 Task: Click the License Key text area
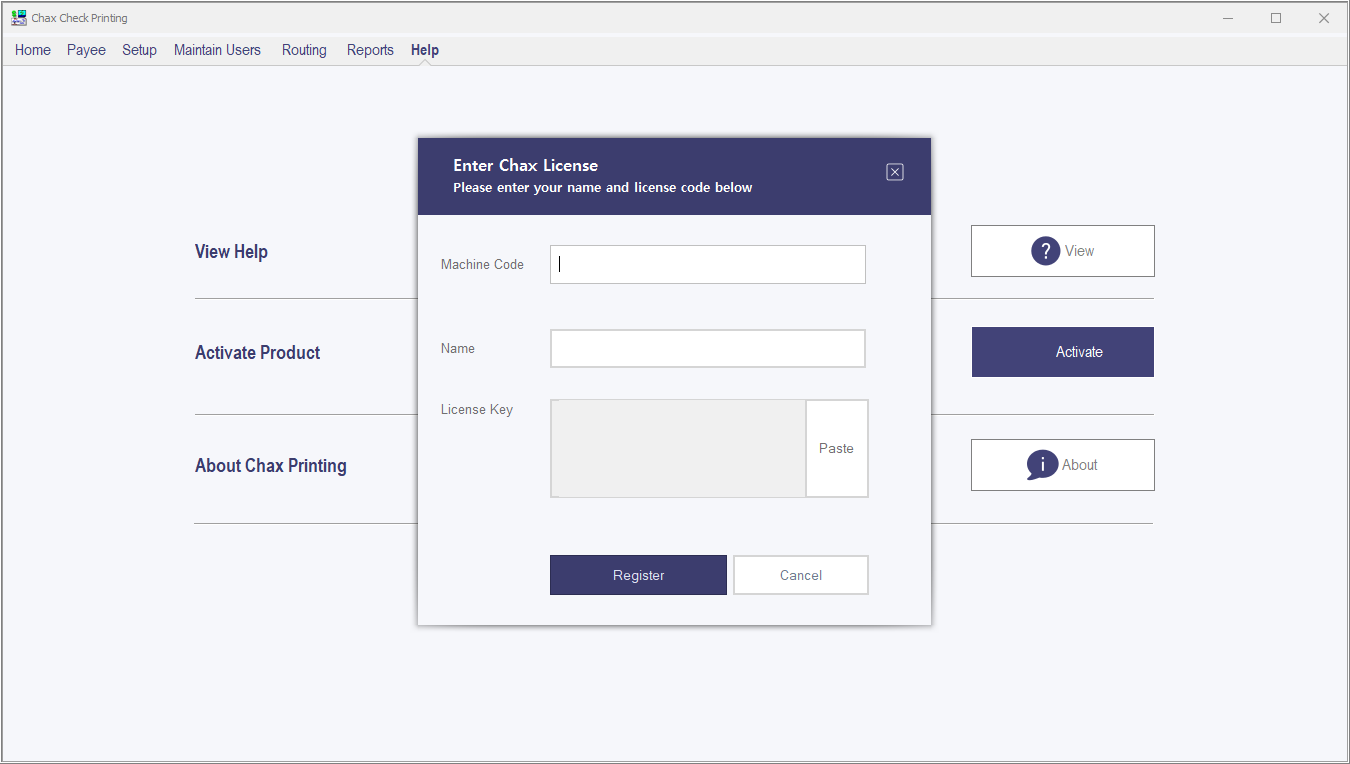(x=678, y=448)
